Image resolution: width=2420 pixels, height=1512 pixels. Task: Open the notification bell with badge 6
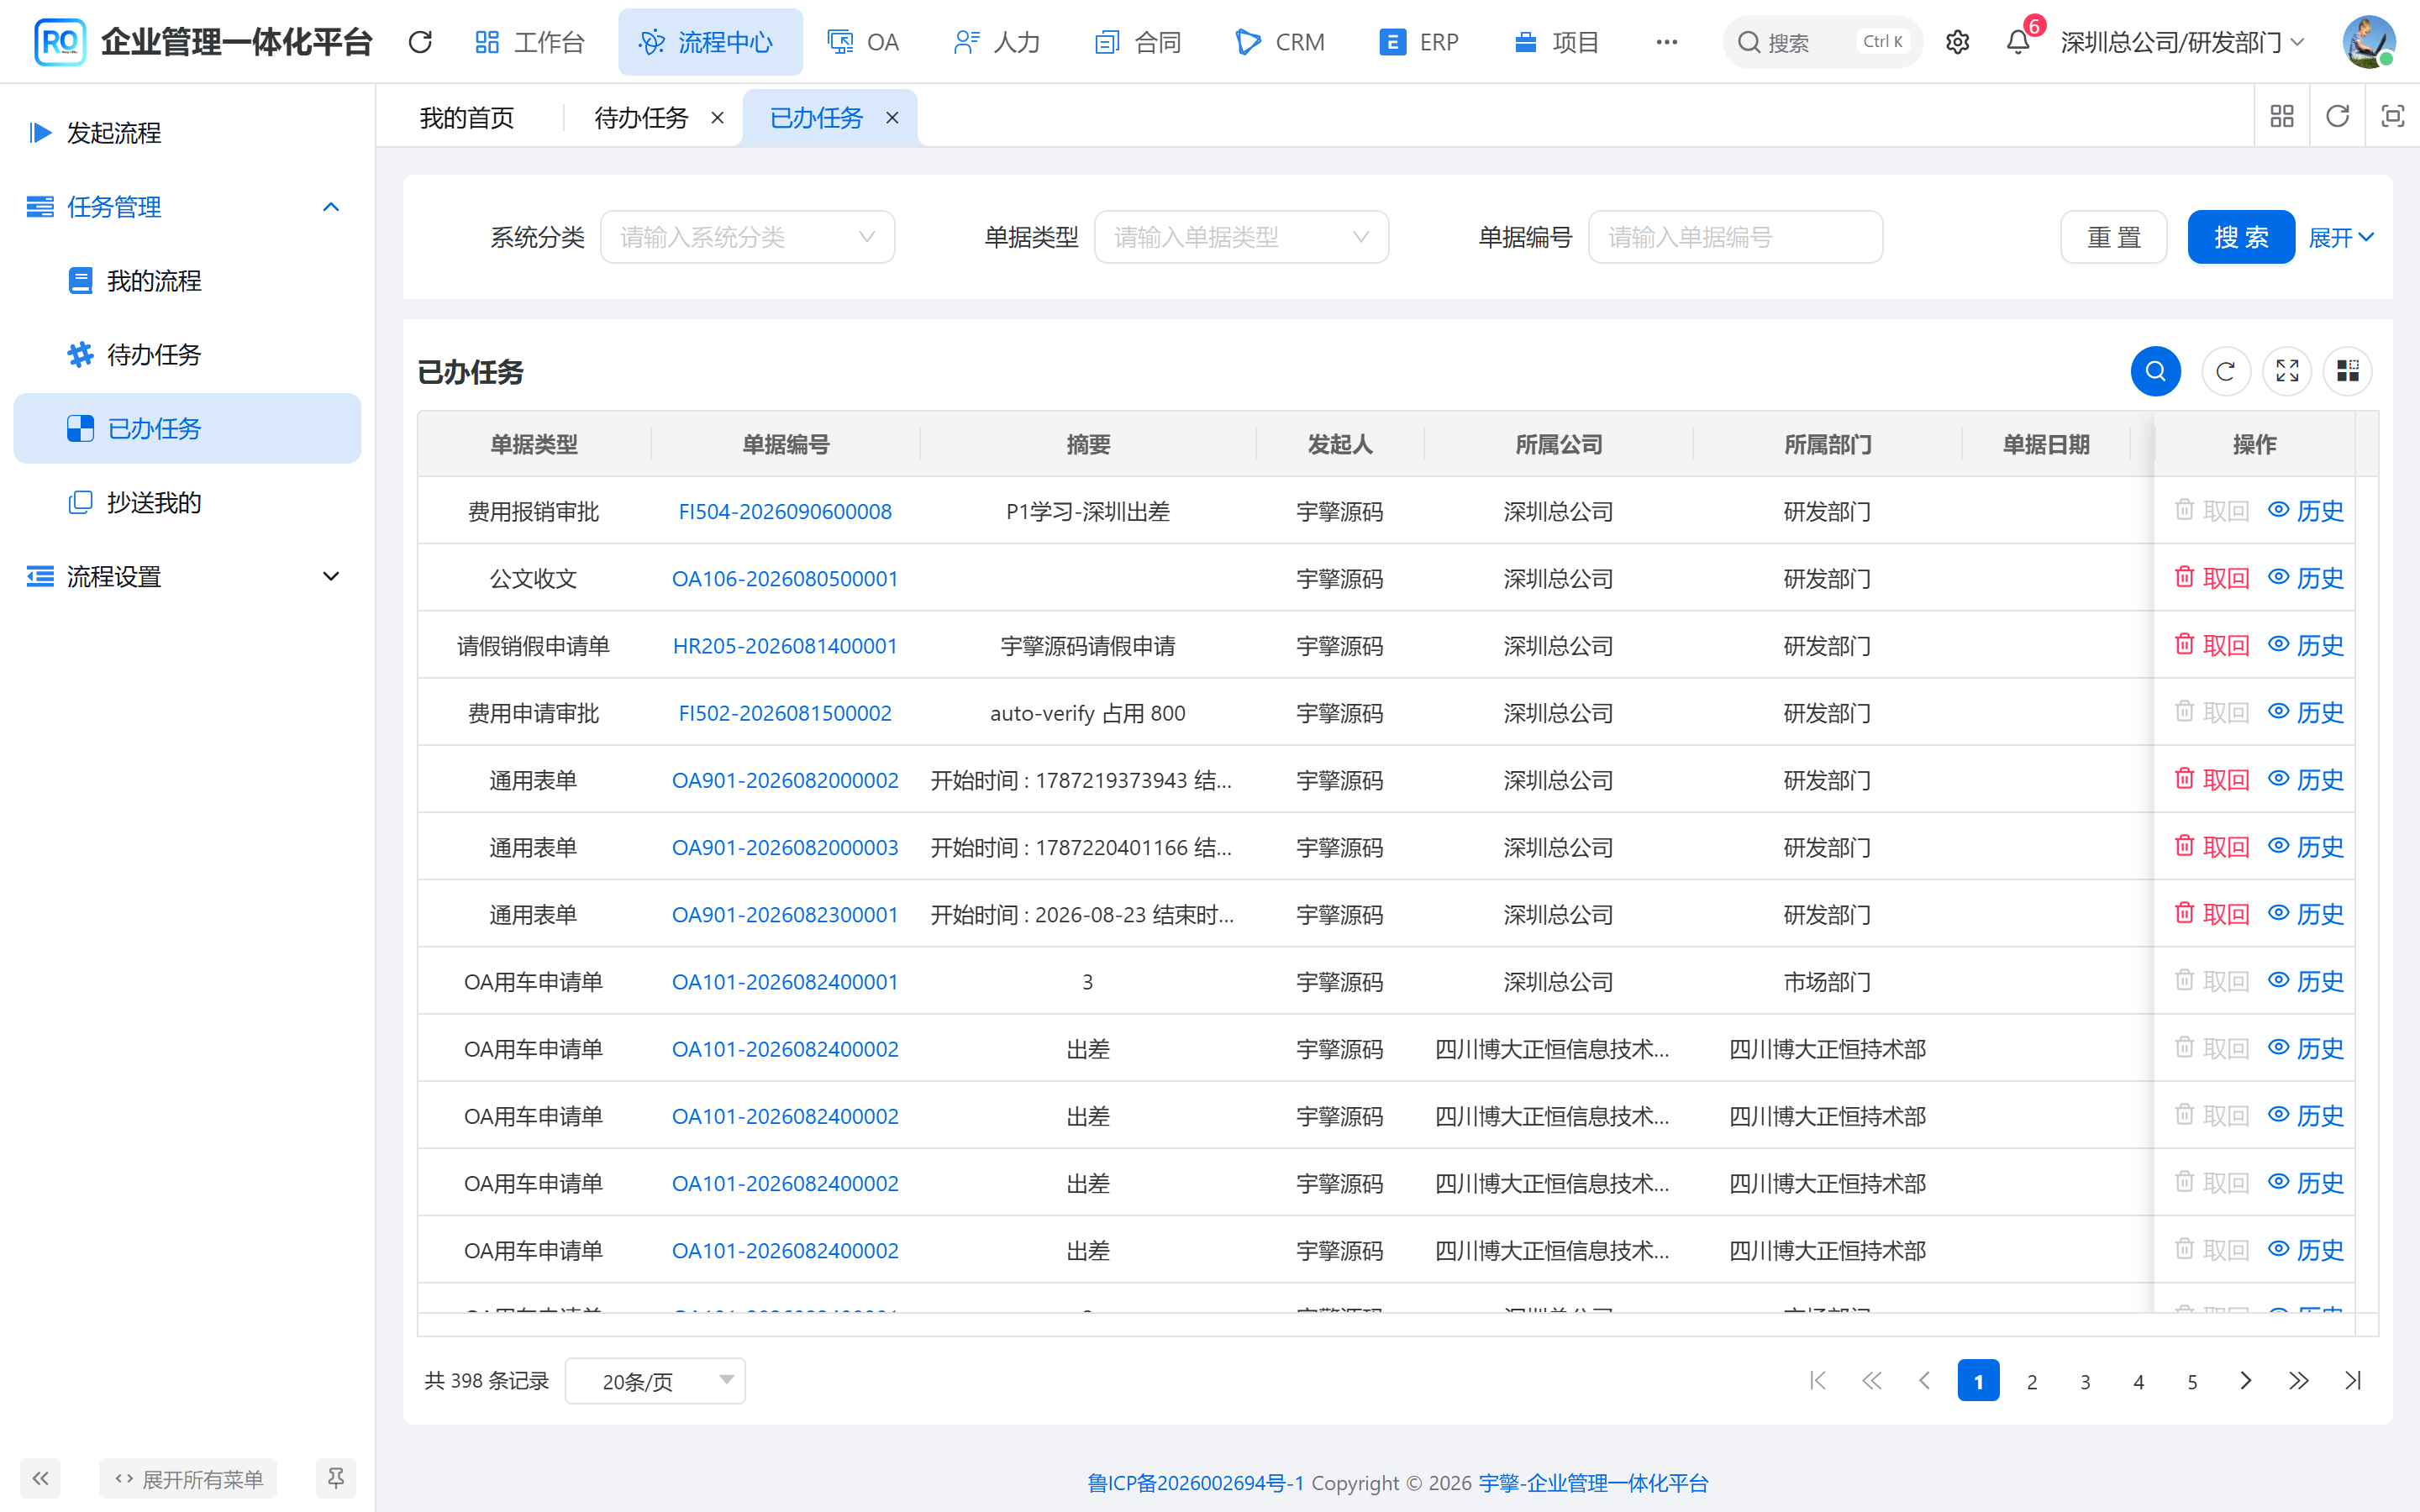click(x=2018, y=42)
